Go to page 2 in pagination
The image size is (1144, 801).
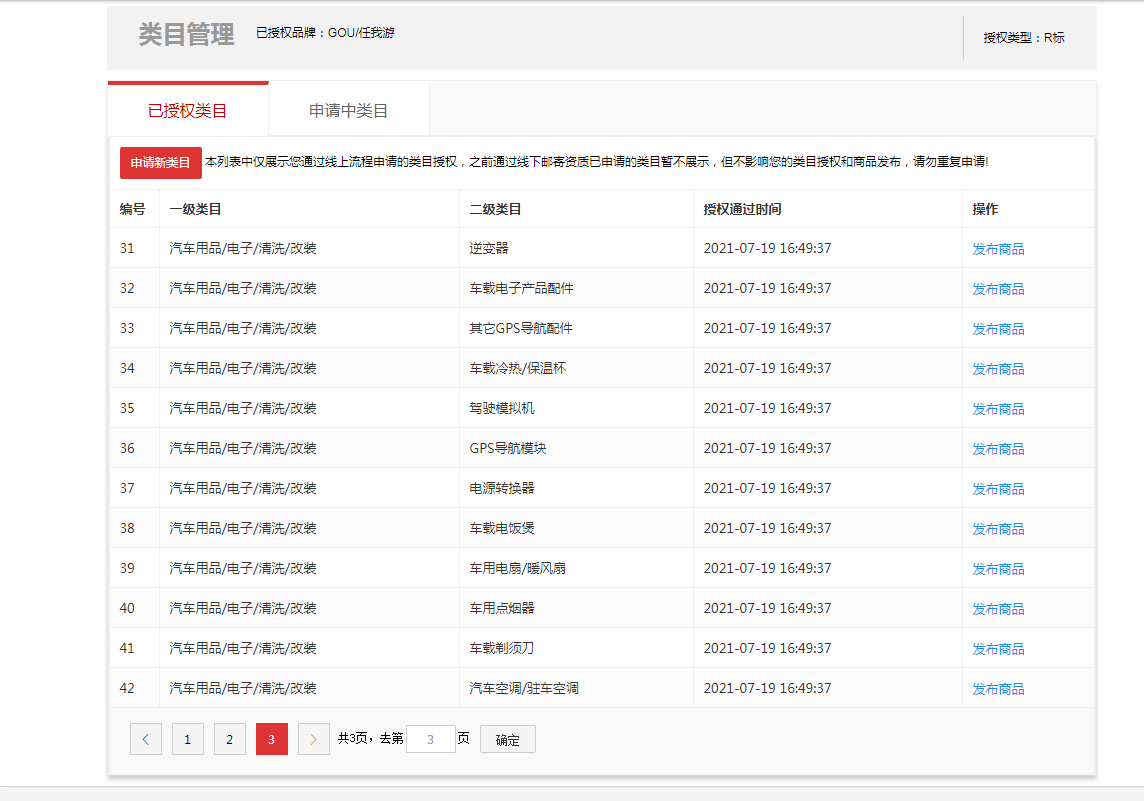coord(229,740)
